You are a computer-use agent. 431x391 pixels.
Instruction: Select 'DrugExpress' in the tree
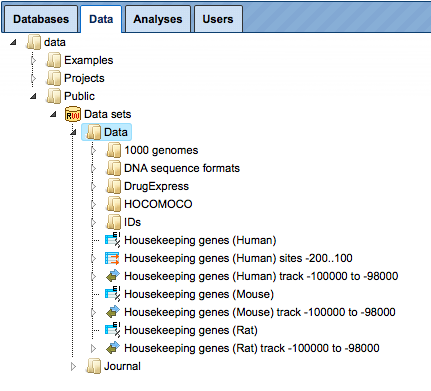click(156, 186)
